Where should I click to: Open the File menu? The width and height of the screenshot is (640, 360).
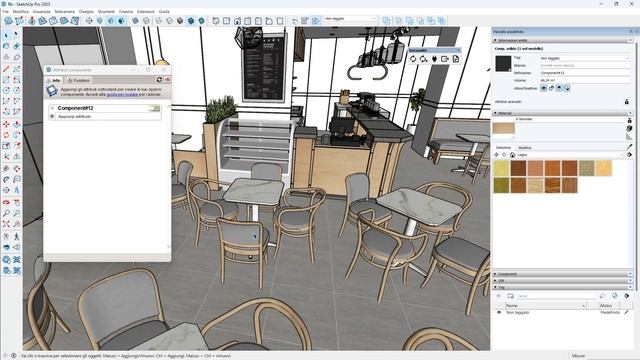click(x=5, y=11)
